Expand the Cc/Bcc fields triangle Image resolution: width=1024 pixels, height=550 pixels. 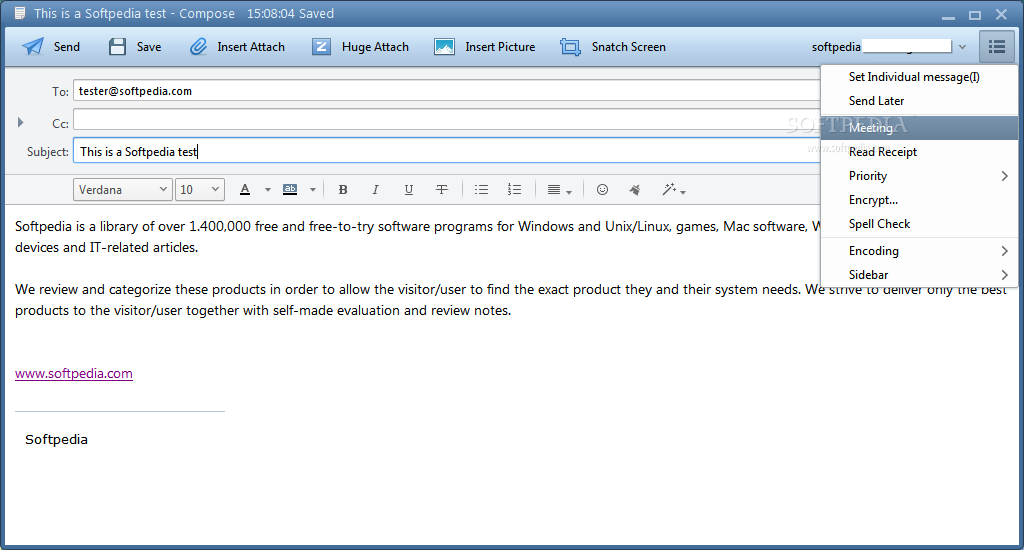click(20, 122)
